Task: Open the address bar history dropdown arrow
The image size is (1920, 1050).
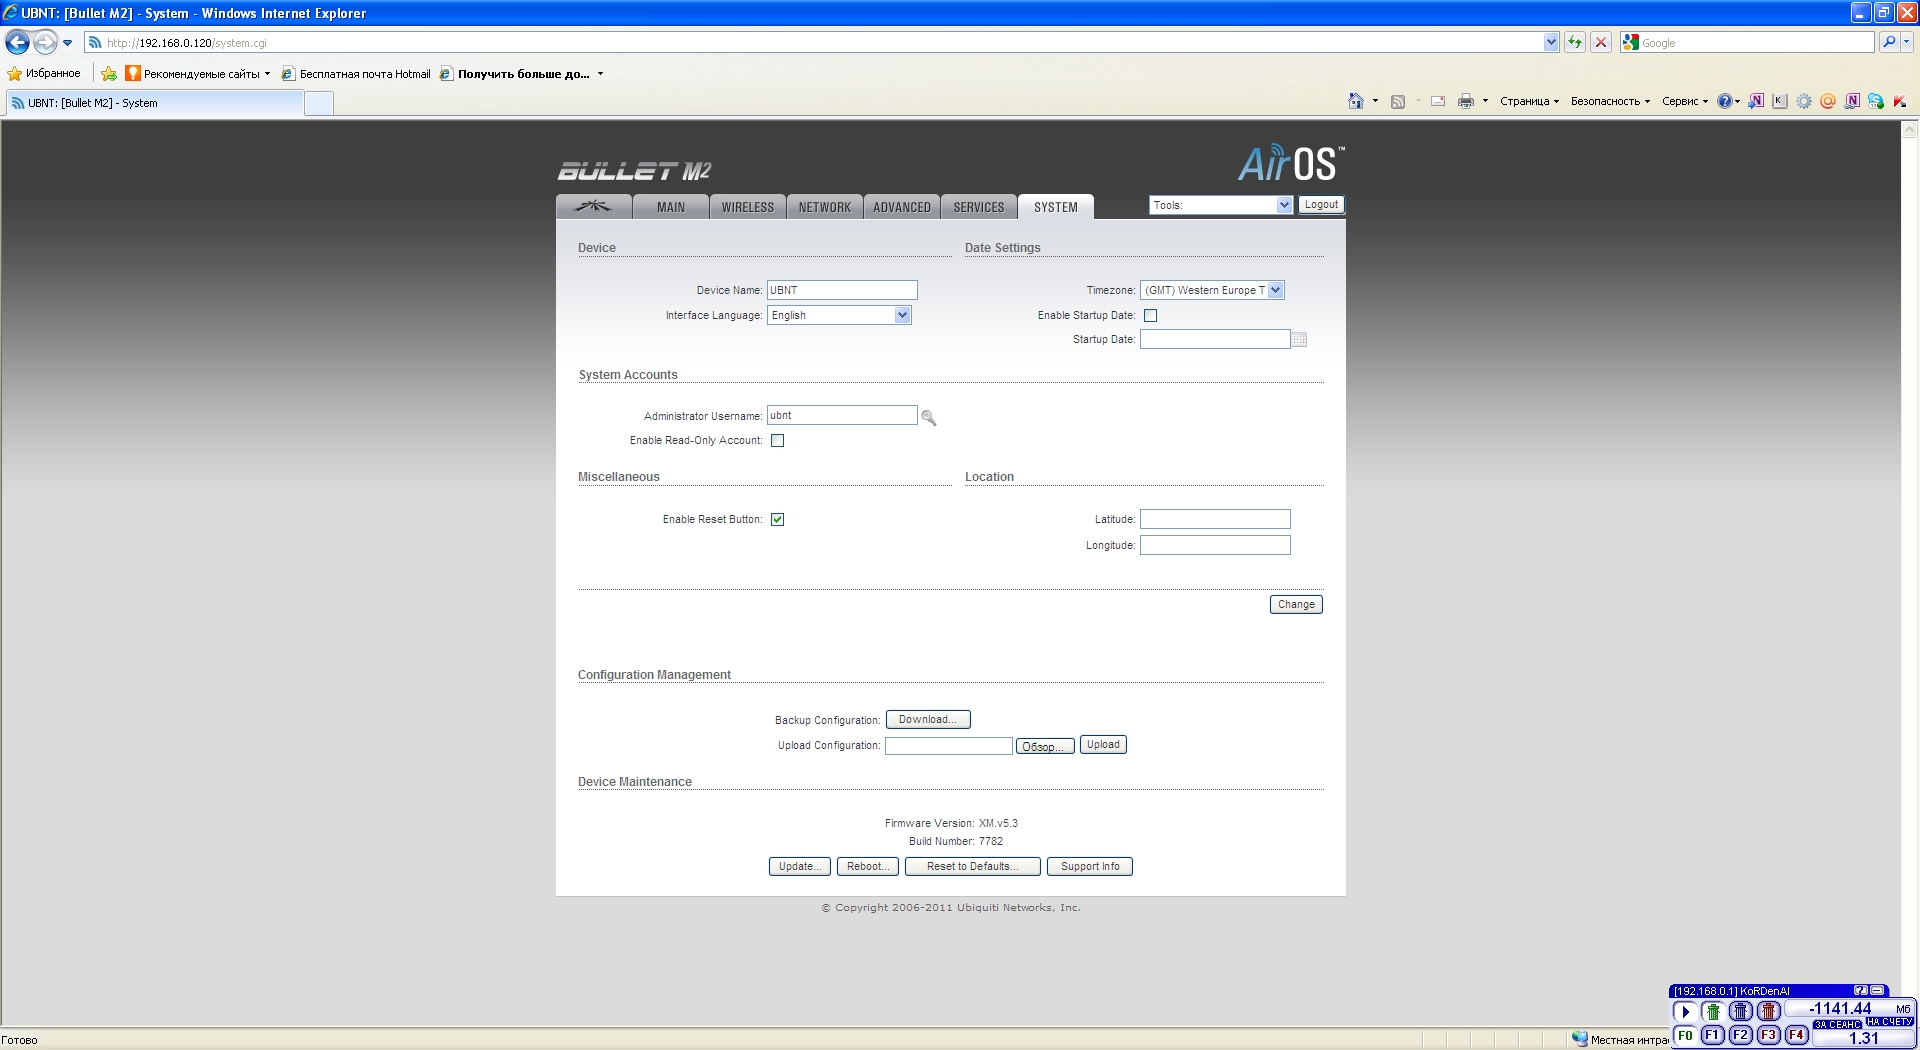Action: (x=1551, y=42)
